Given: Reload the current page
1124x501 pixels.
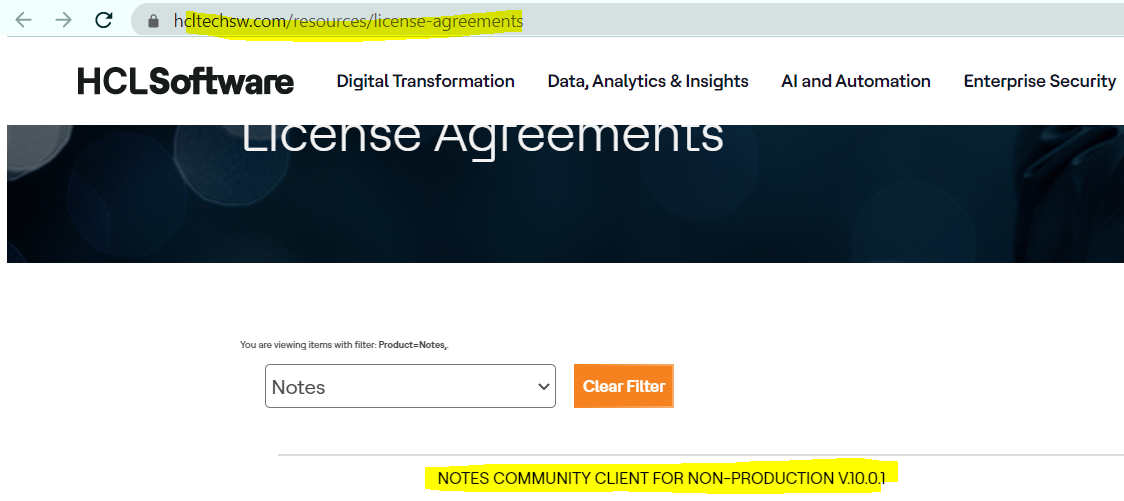Looking at the screenshot, I should click(103, 20).
